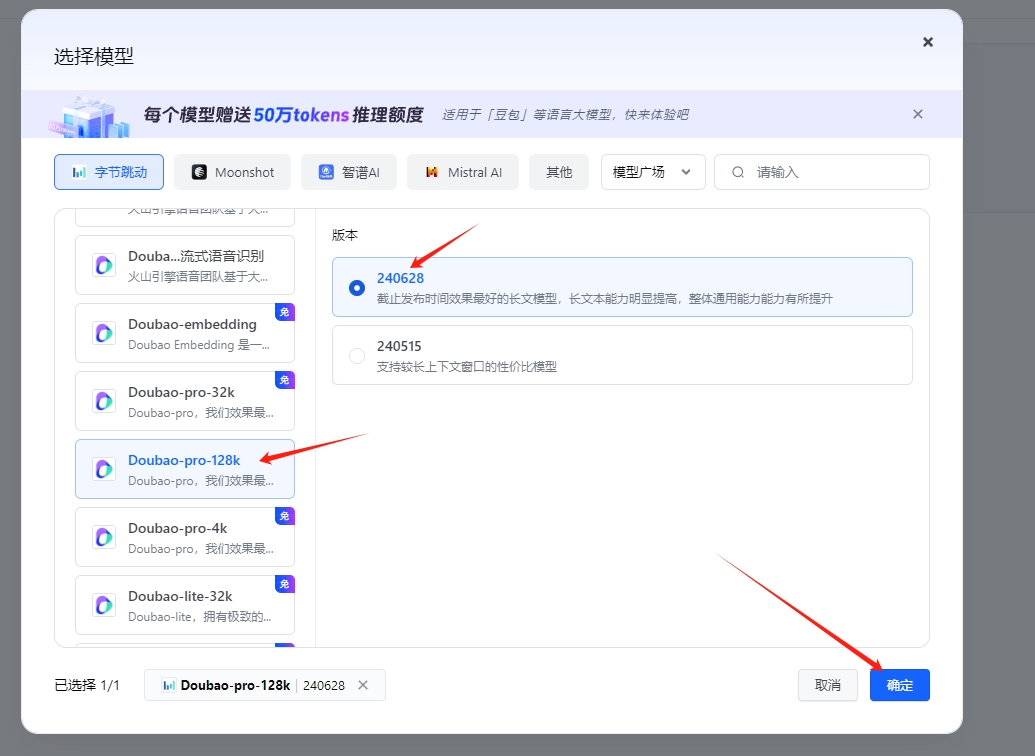Click the Moonshot logo icon

click(199, 172)
